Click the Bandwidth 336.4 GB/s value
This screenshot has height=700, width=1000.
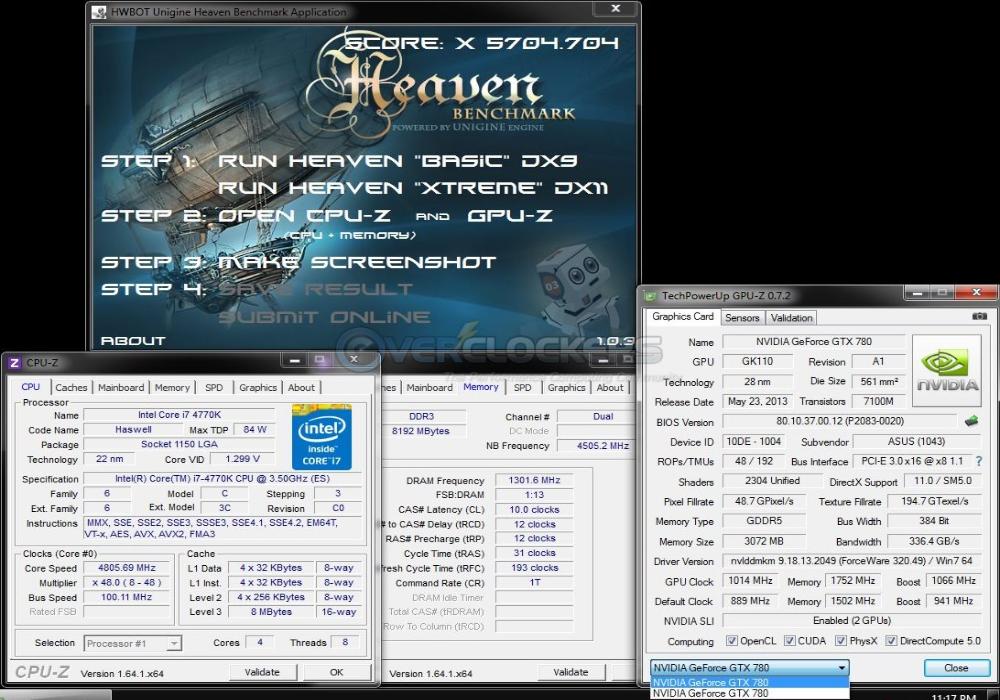tap(934, 541)
